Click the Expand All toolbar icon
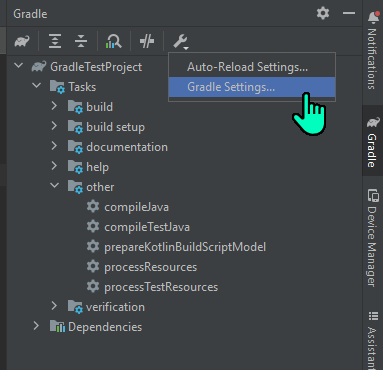Viewport: 383px width, 370px height. tap(55, 41)
